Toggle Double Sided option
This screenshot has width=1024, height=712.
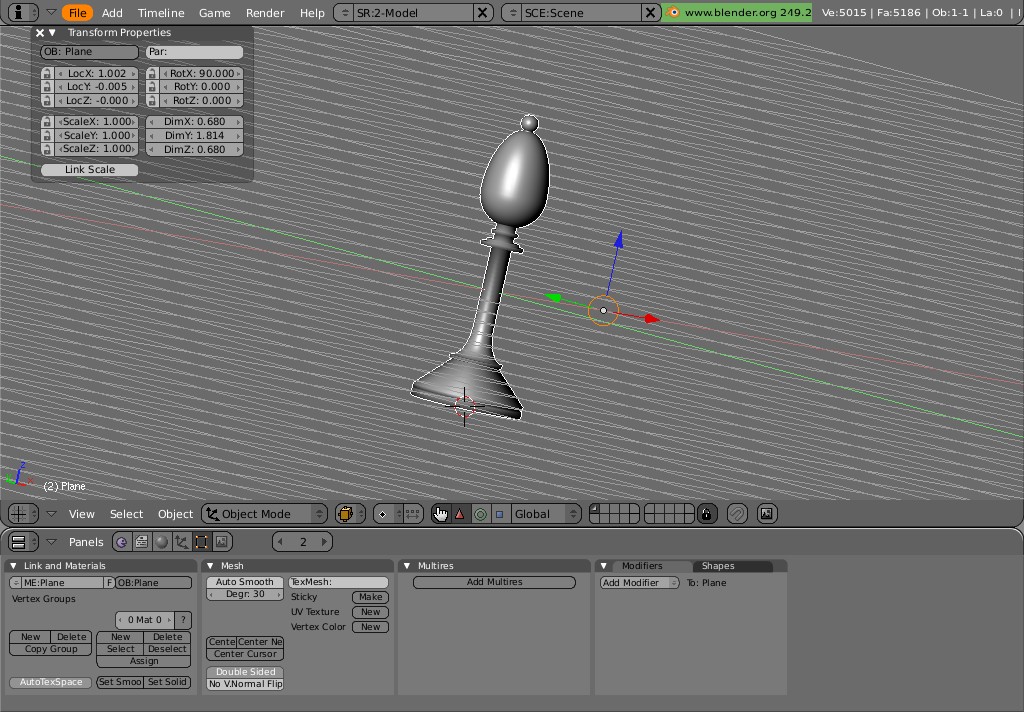coord(245,672)
